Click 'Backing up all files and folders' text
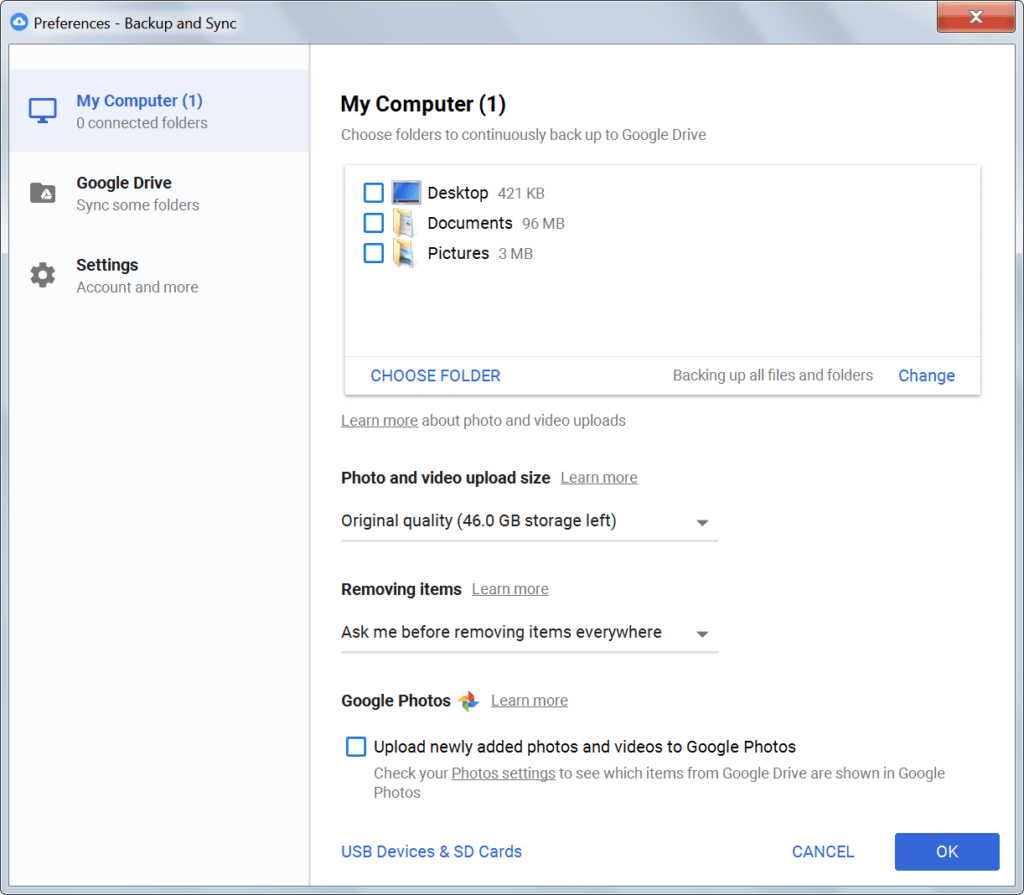The width and height of the screenshot is (1024, 895). pos(773,376)
